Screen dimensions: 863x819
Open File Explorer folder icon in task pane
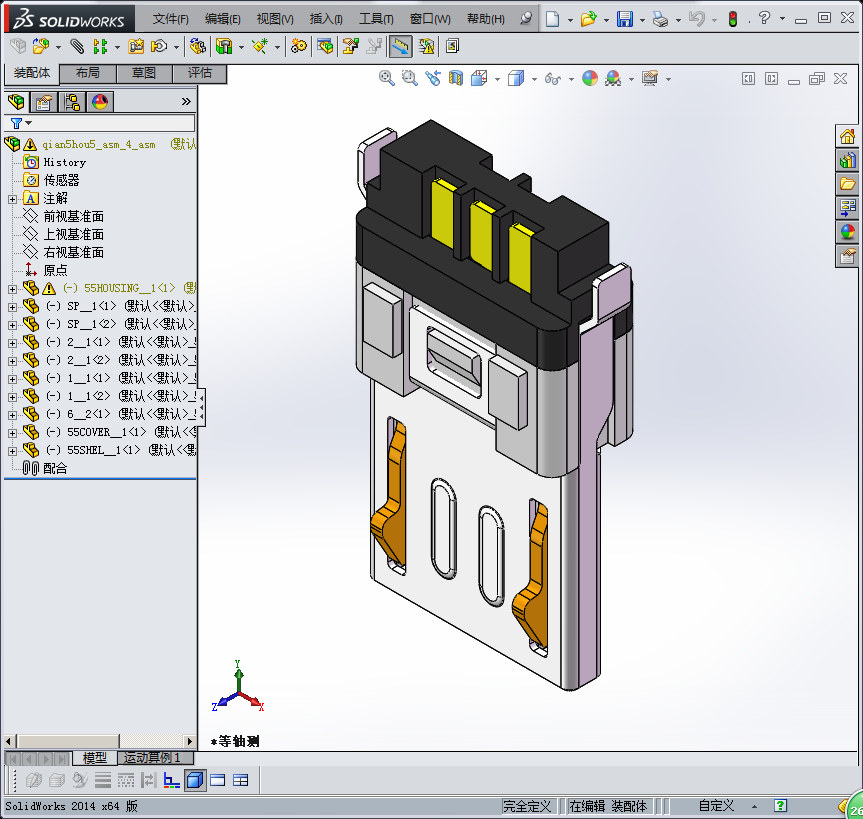point(848,184)
